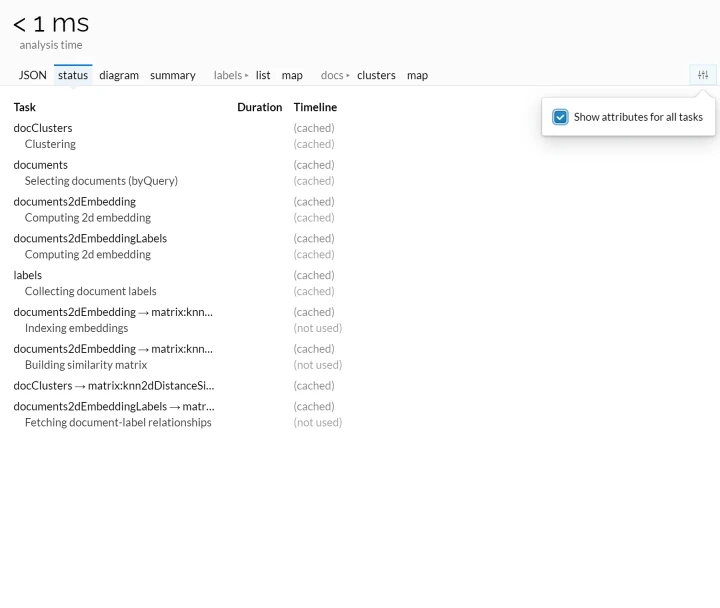Select matrix:knn task above Building similarity matrix
Screen dimensions: 720x608
pyautogui.click(x=113, y=349)
